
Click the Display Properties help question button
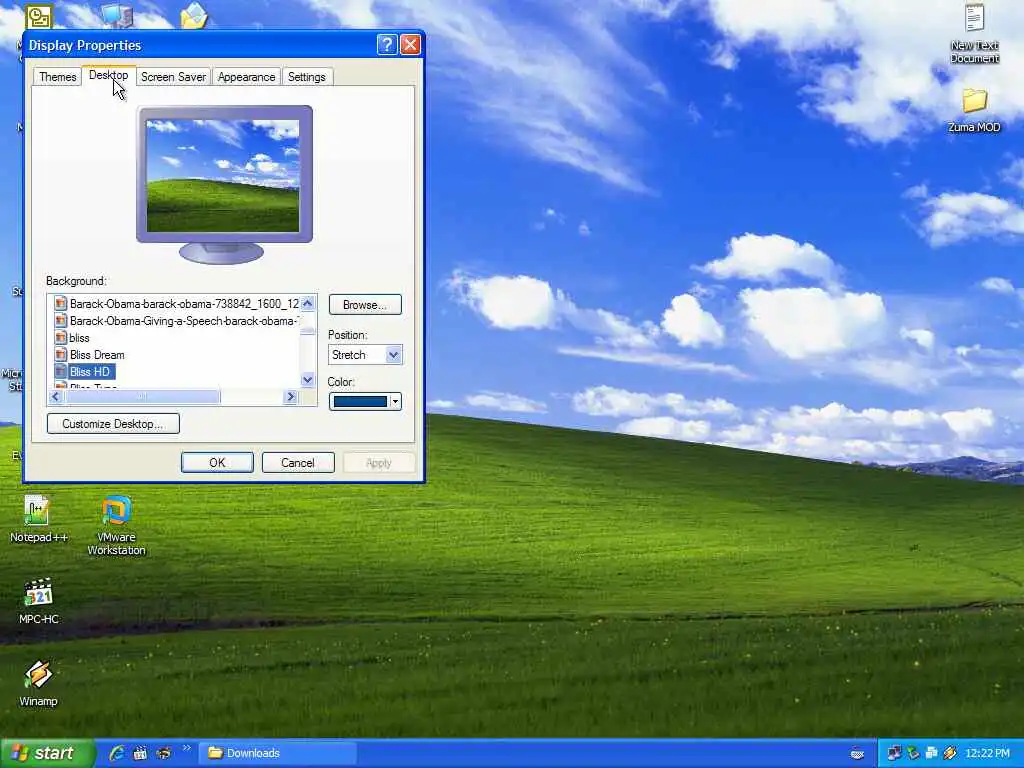(x=387, y=44)
